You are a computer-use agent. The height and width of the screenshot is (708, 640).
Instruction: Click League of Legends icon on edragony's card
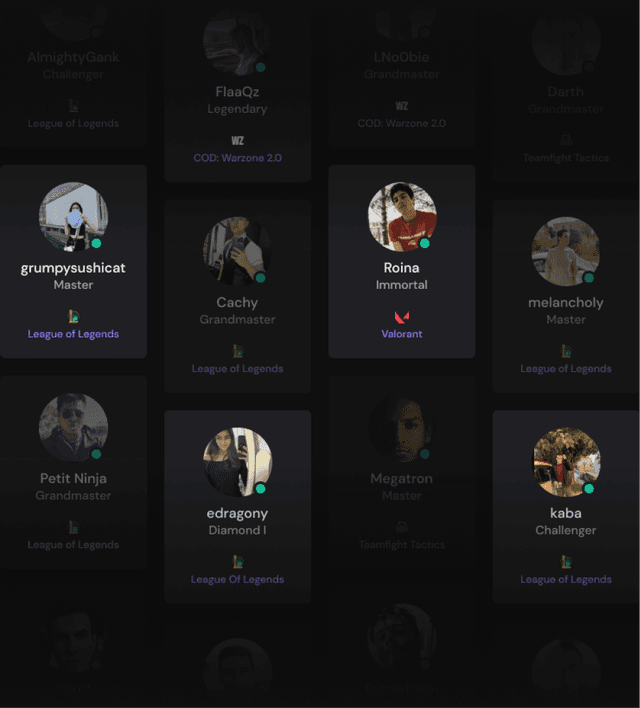click(238, 562)
